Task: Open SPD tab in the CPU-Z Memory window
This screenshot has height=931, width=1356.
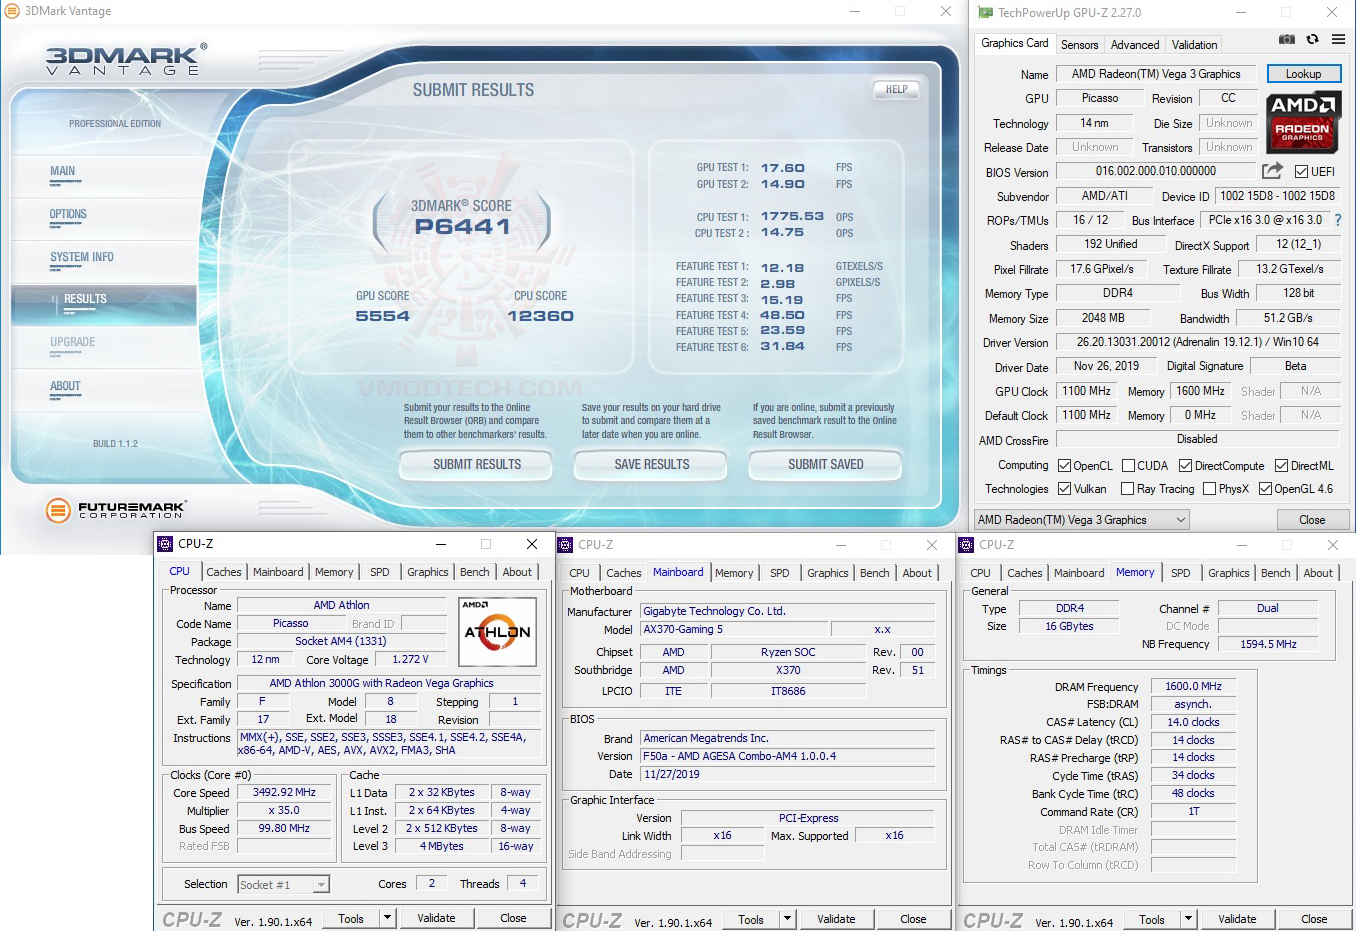Action: pyautogui.click(x=1181, y=573)
